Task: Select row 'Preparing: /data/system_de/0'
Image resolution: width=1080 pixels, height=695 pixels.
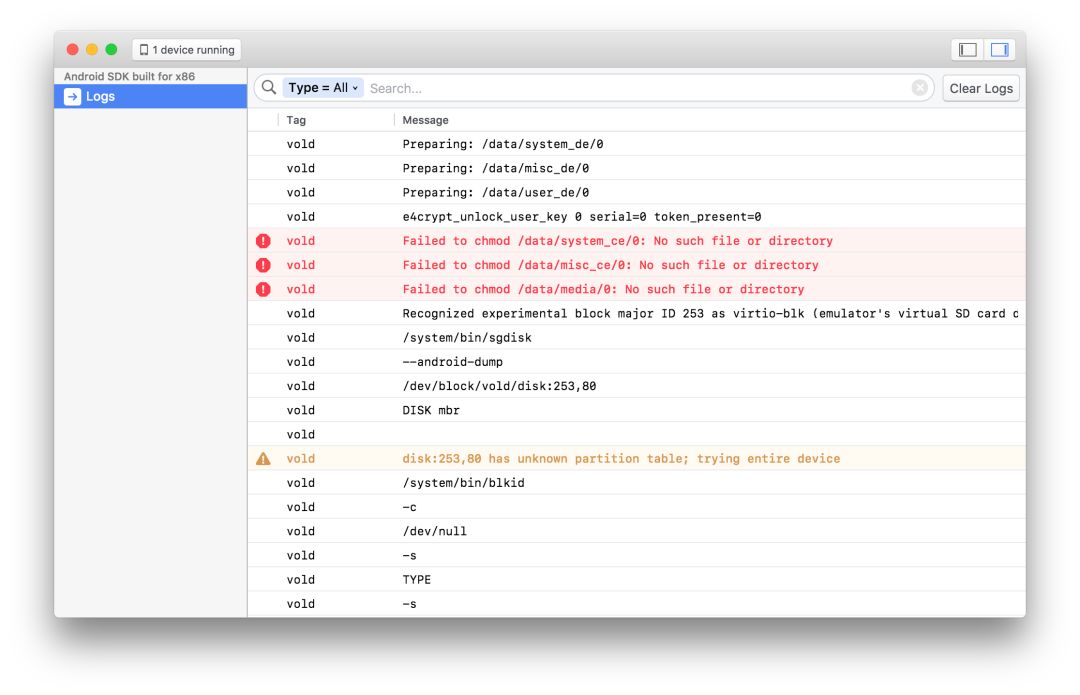Action: click(636, 144)
